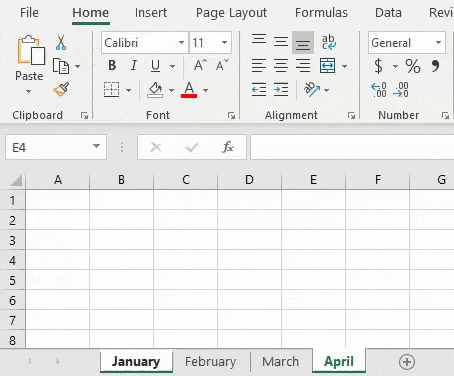Toggle Wrap Text
This screenshot has width=454, height=376.
tap(329, 42)
